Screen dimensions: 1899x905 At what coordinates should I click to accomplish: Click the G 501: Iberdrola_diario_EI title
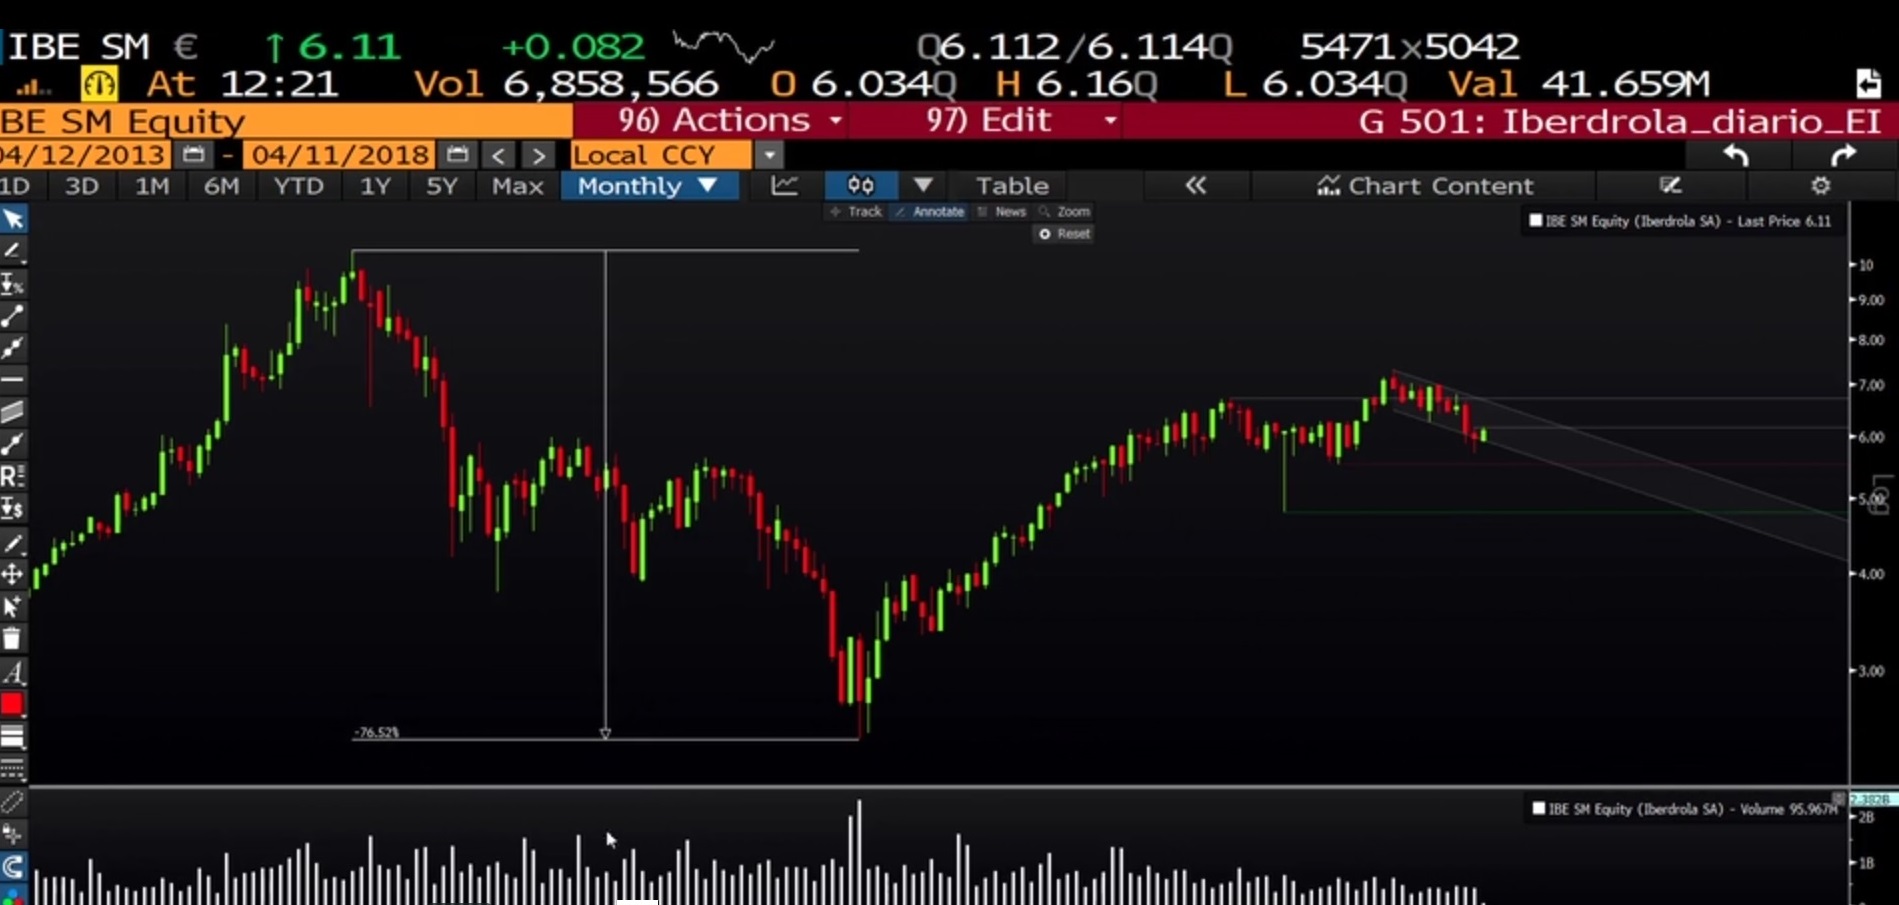(x=1620, y=121)
